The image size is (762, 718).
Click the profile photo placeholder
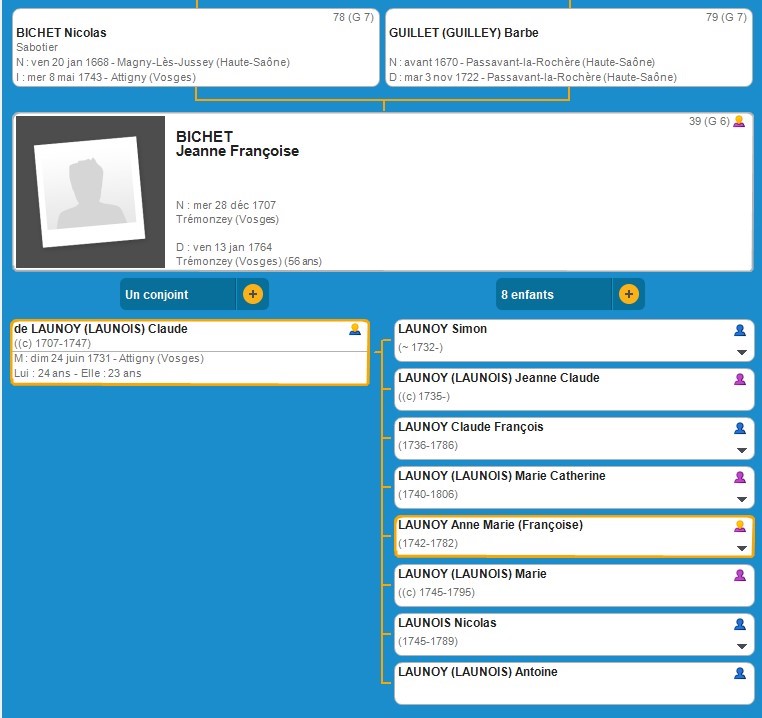90,192
